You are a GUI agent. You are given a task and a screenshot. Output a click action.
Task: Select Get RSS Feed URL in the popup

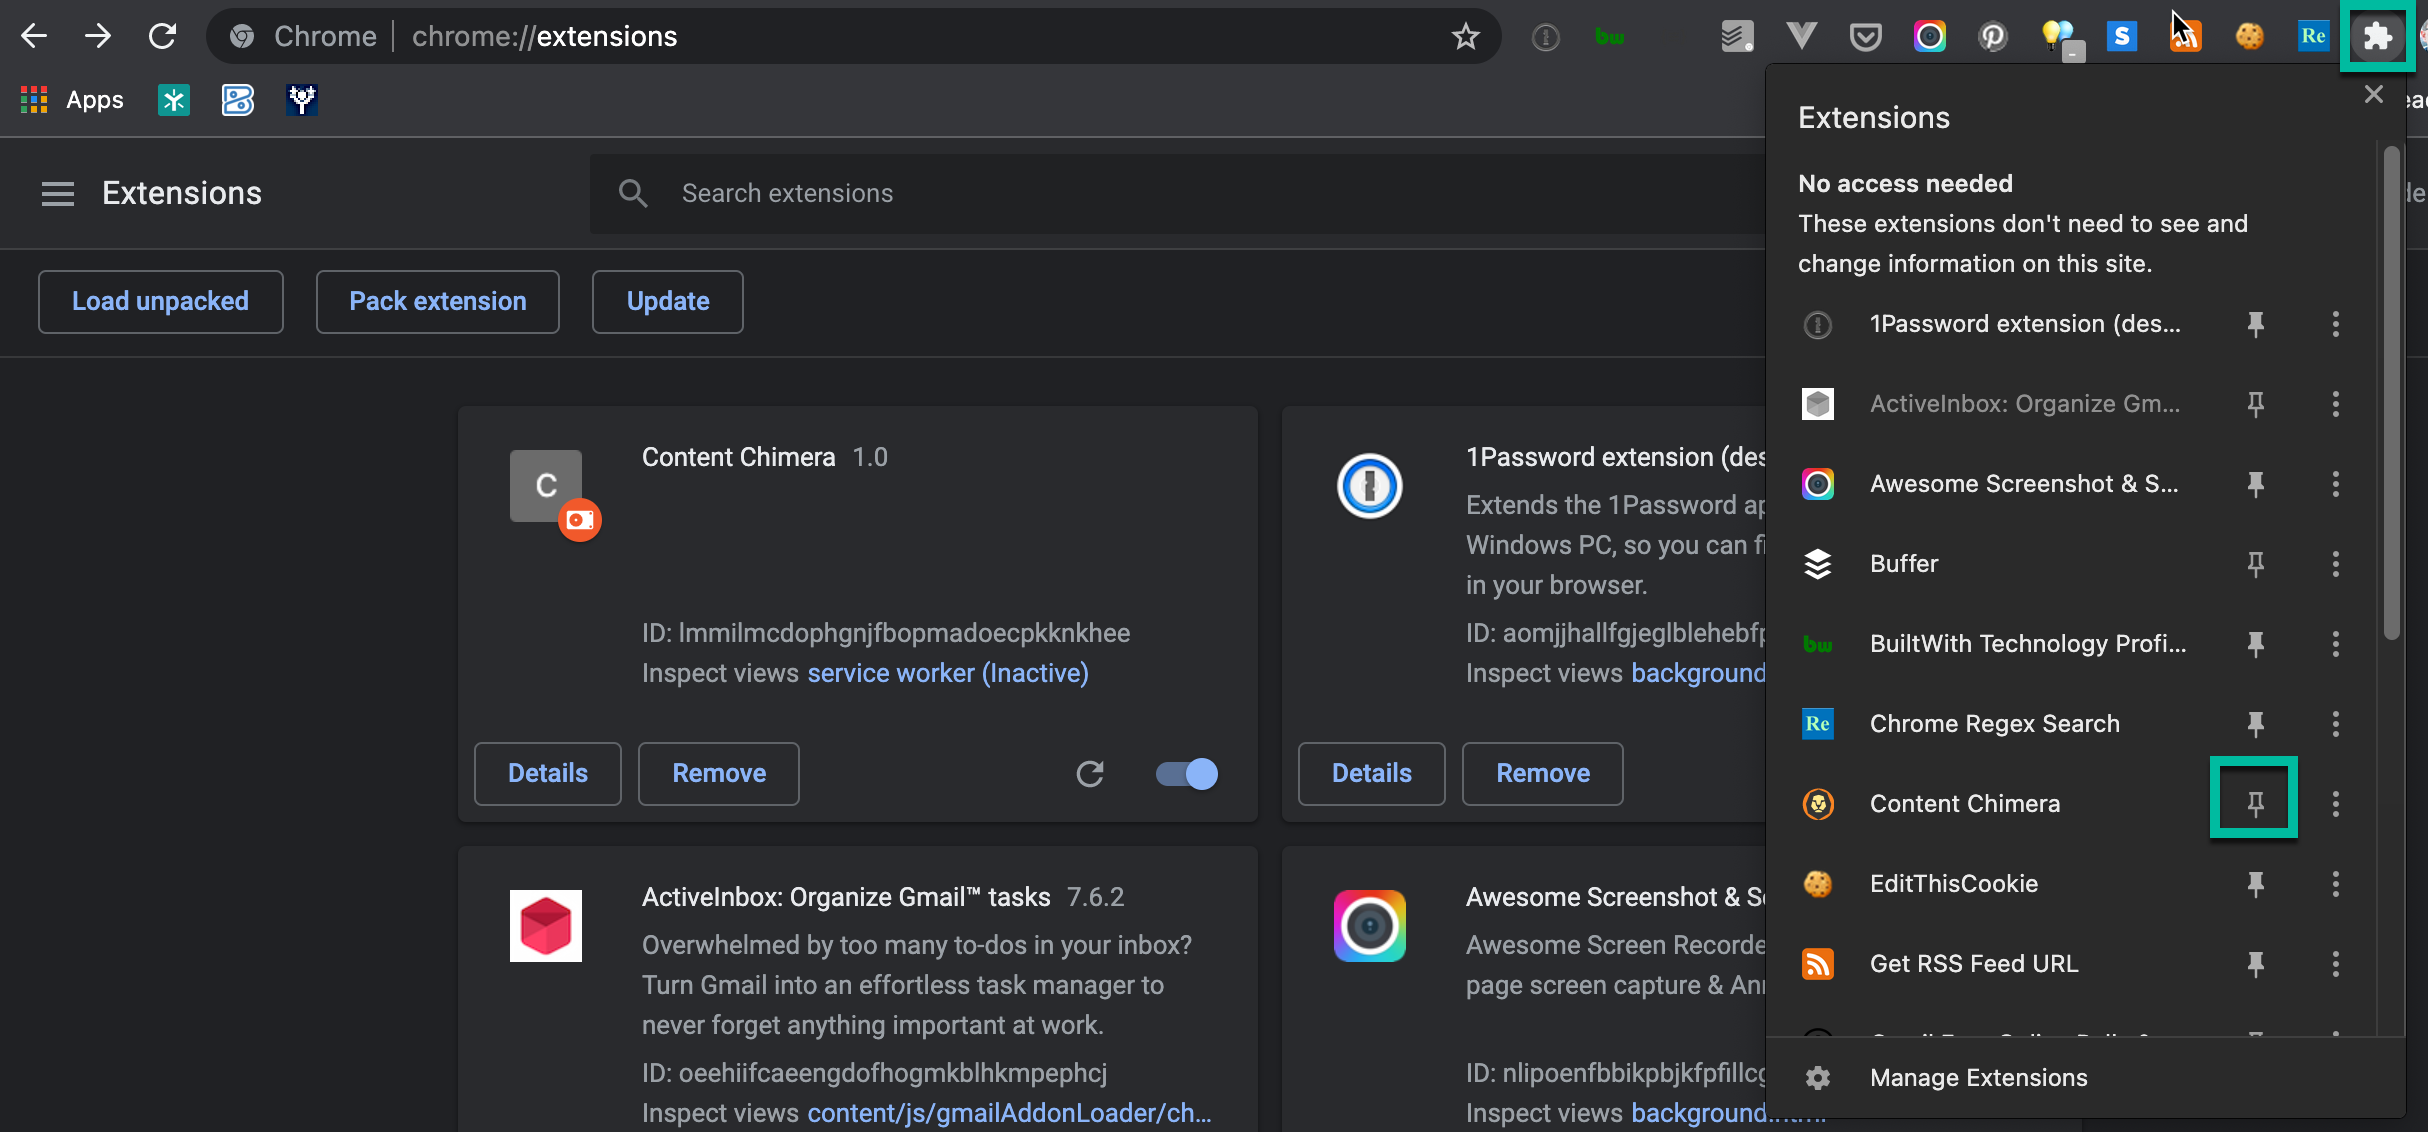click(1973, 964)
